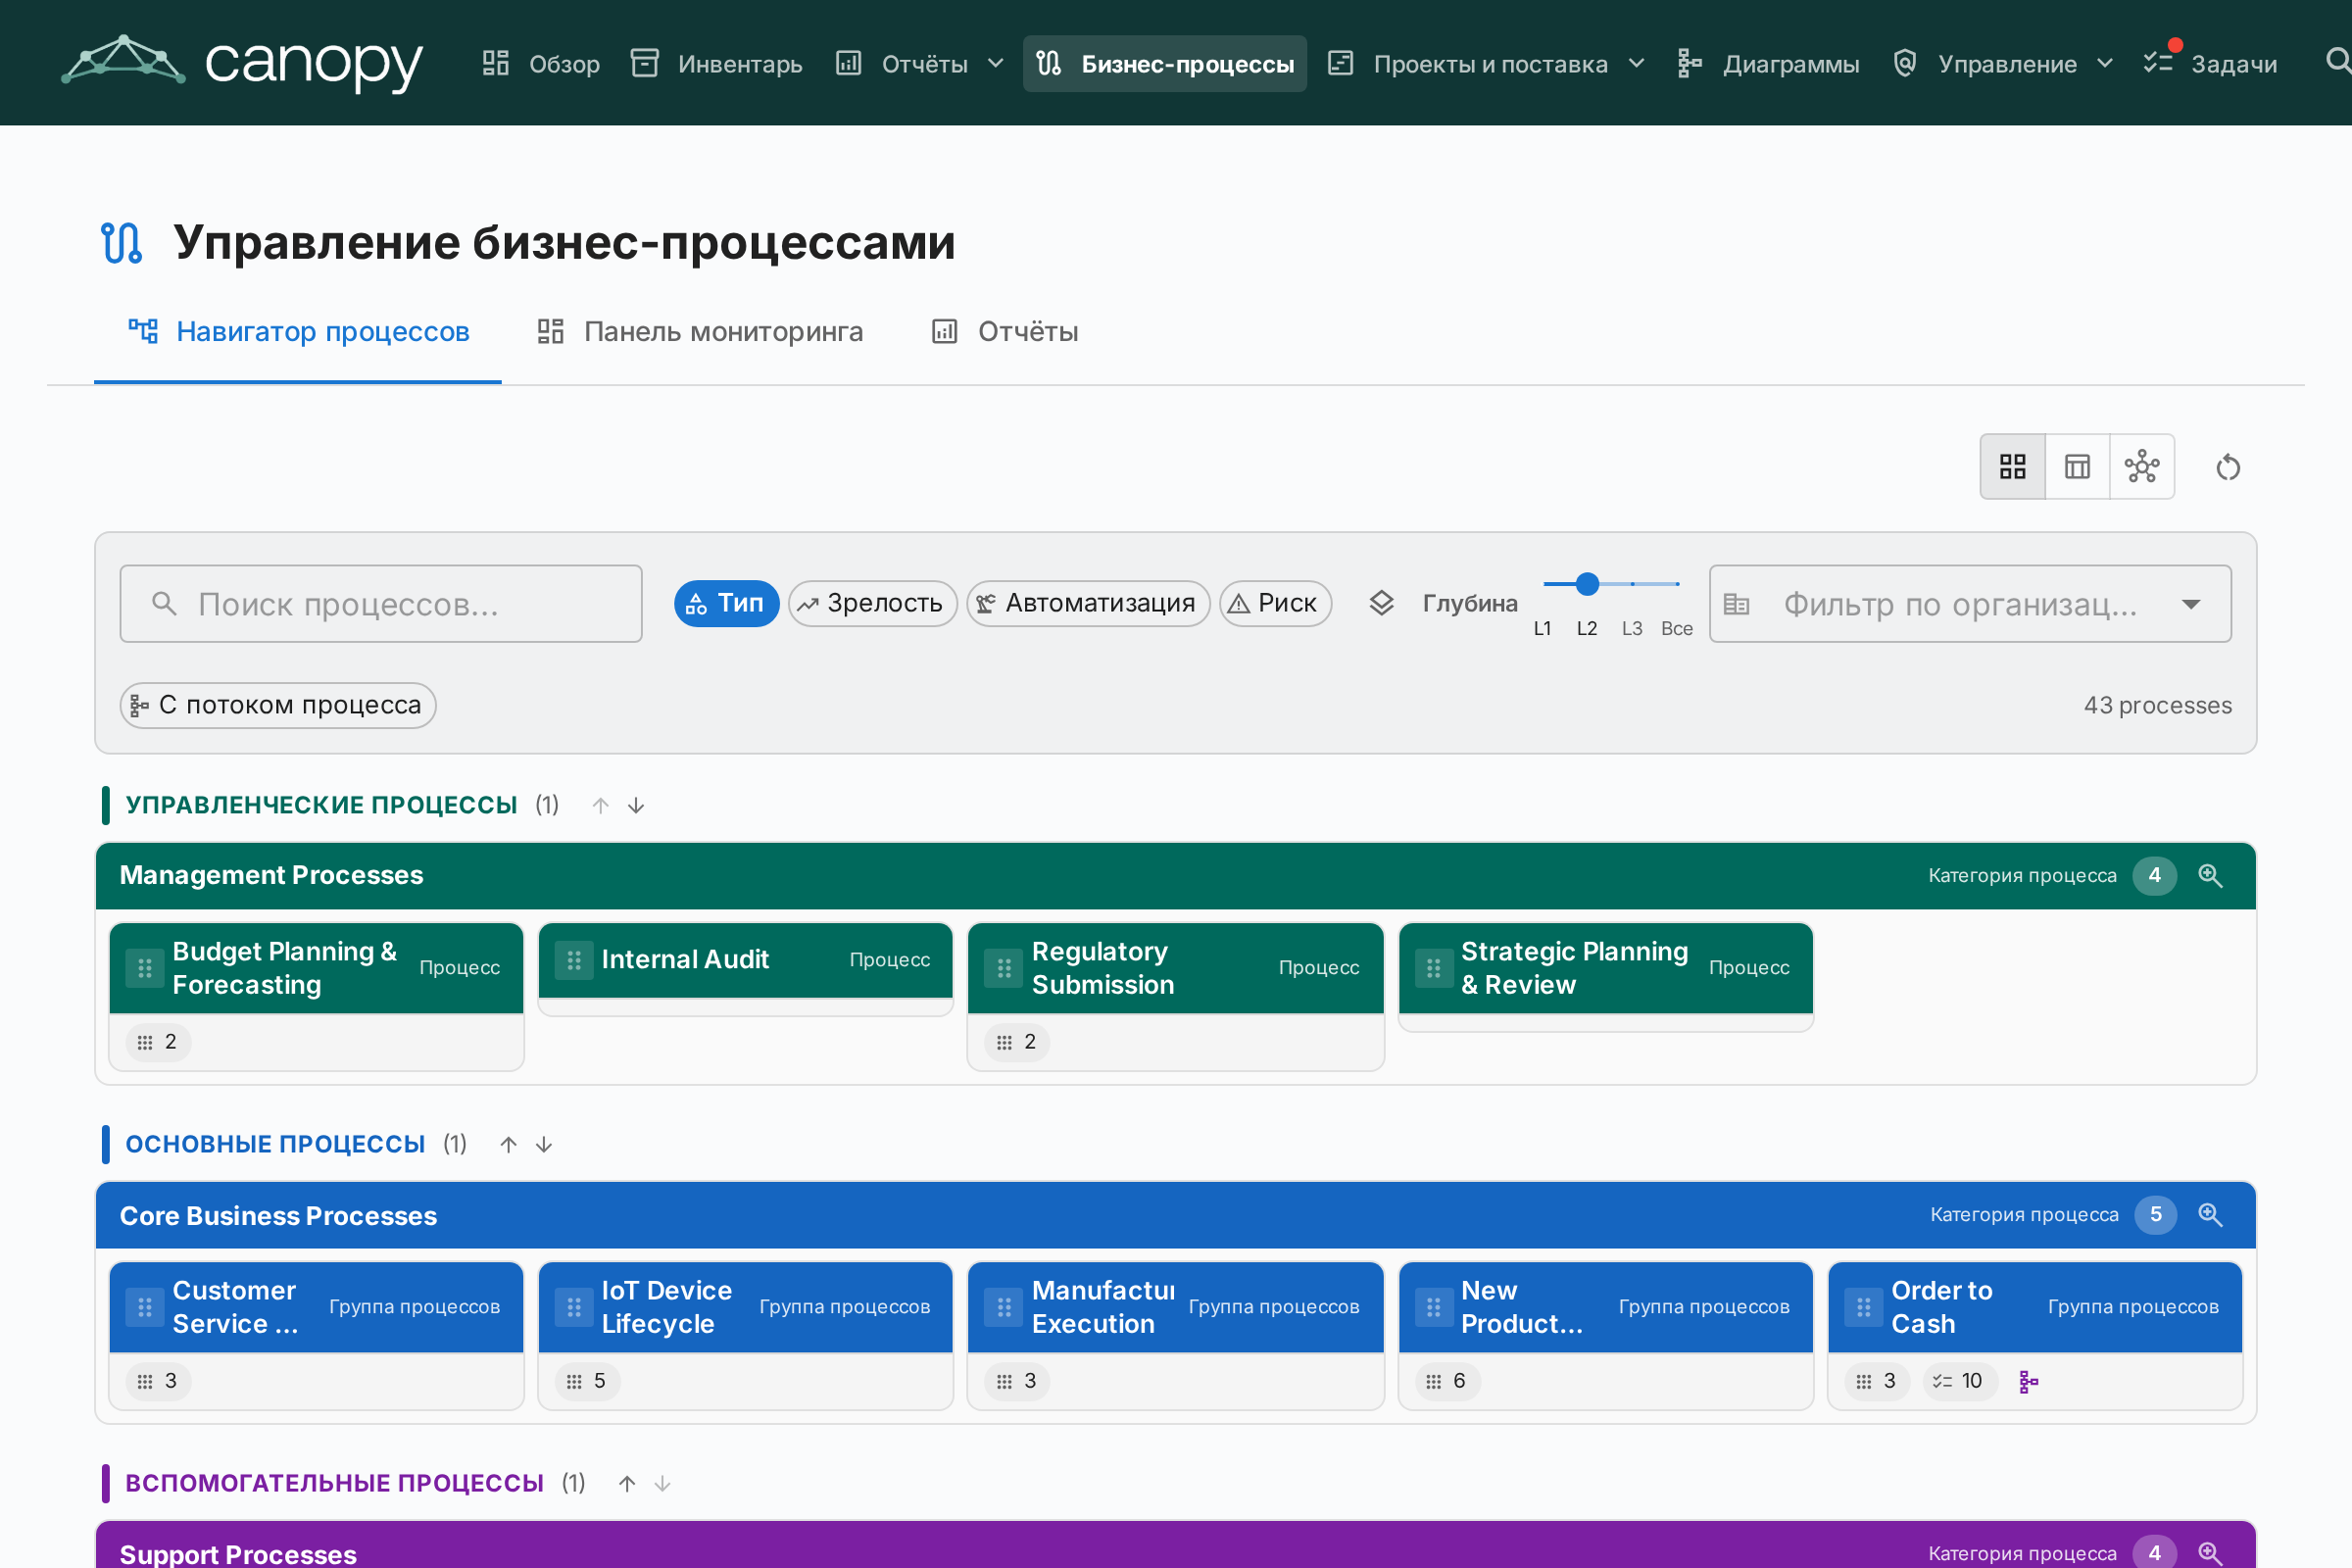Viewport: 2352px width, 1568px height.
Task: Click 'Группа процессов' label on IoT Device card
Action: pos(845,1306)
